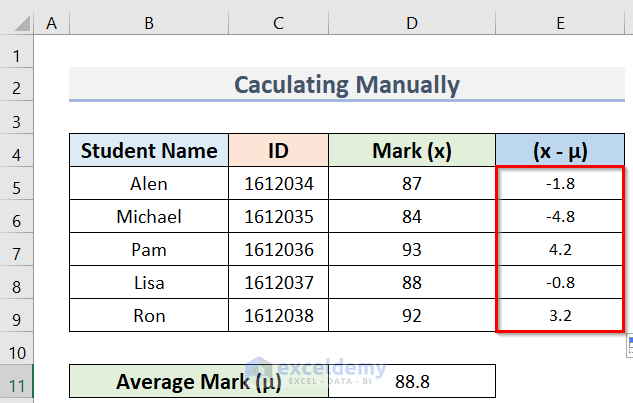This screenshot has width=633, height=403.
Task: Click the ID cell 1612036
Action: point(278,250)
